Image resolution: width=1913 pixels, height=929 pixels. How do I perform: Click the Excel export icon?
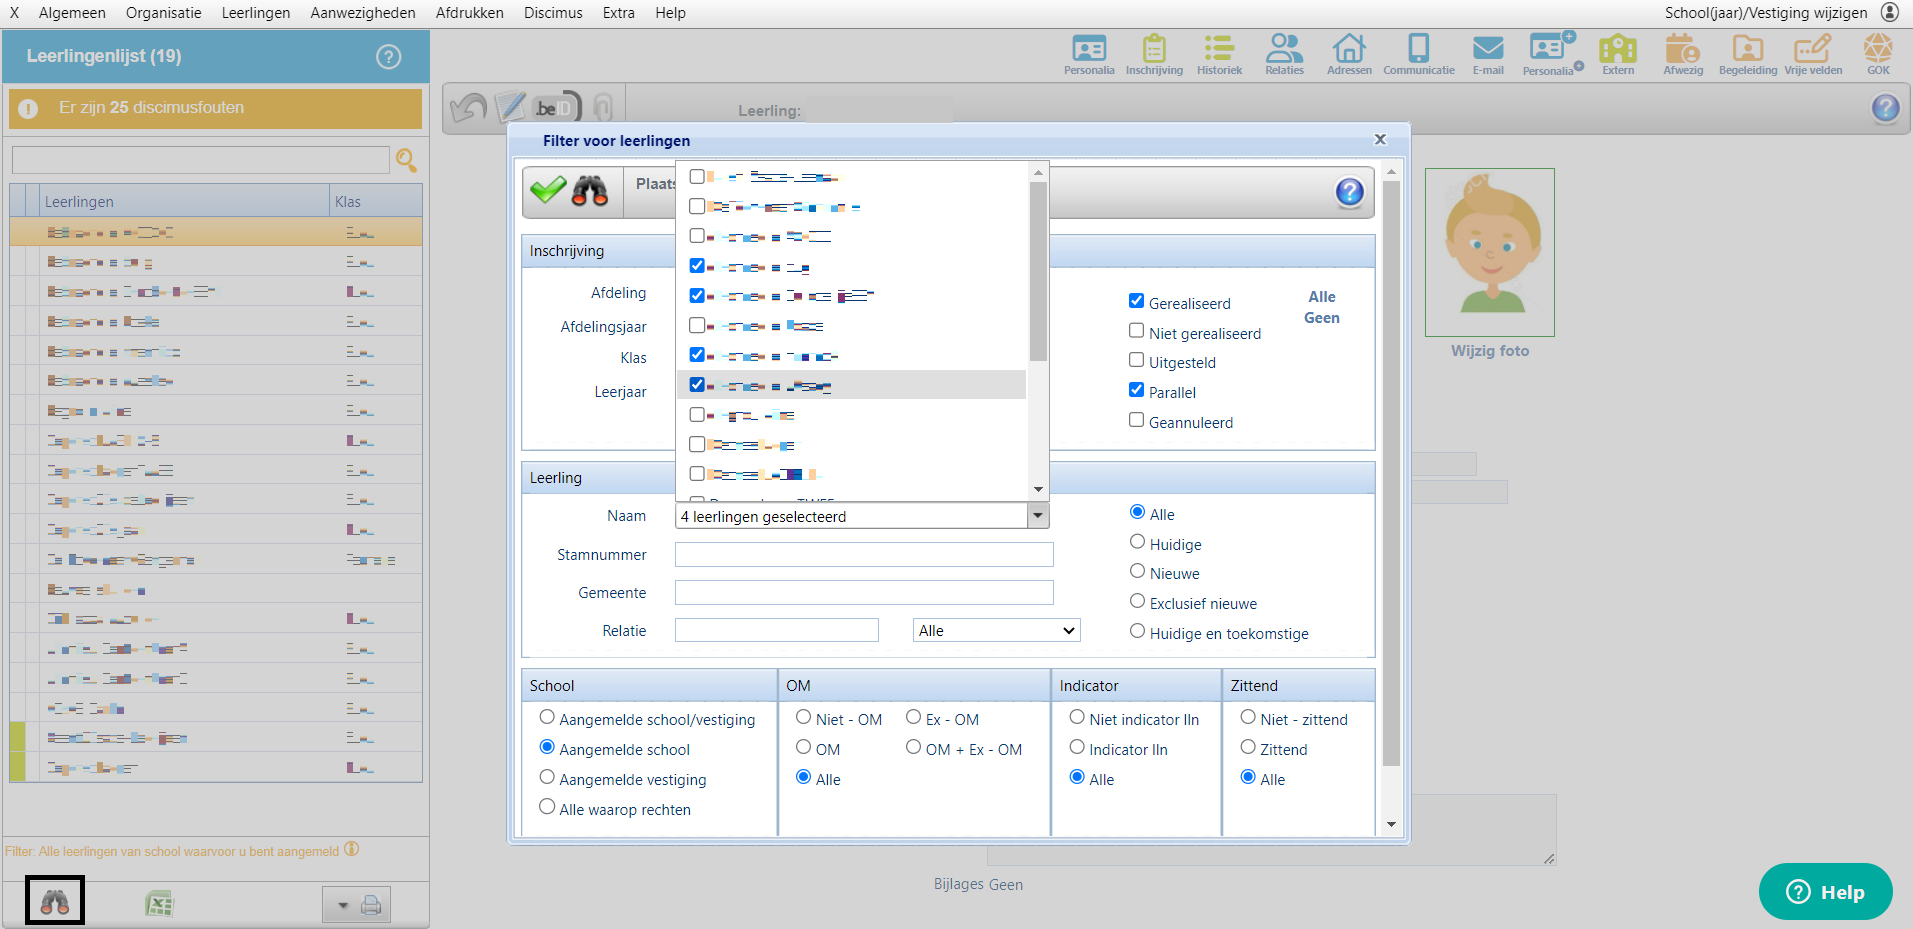click(x=159, y=905)
